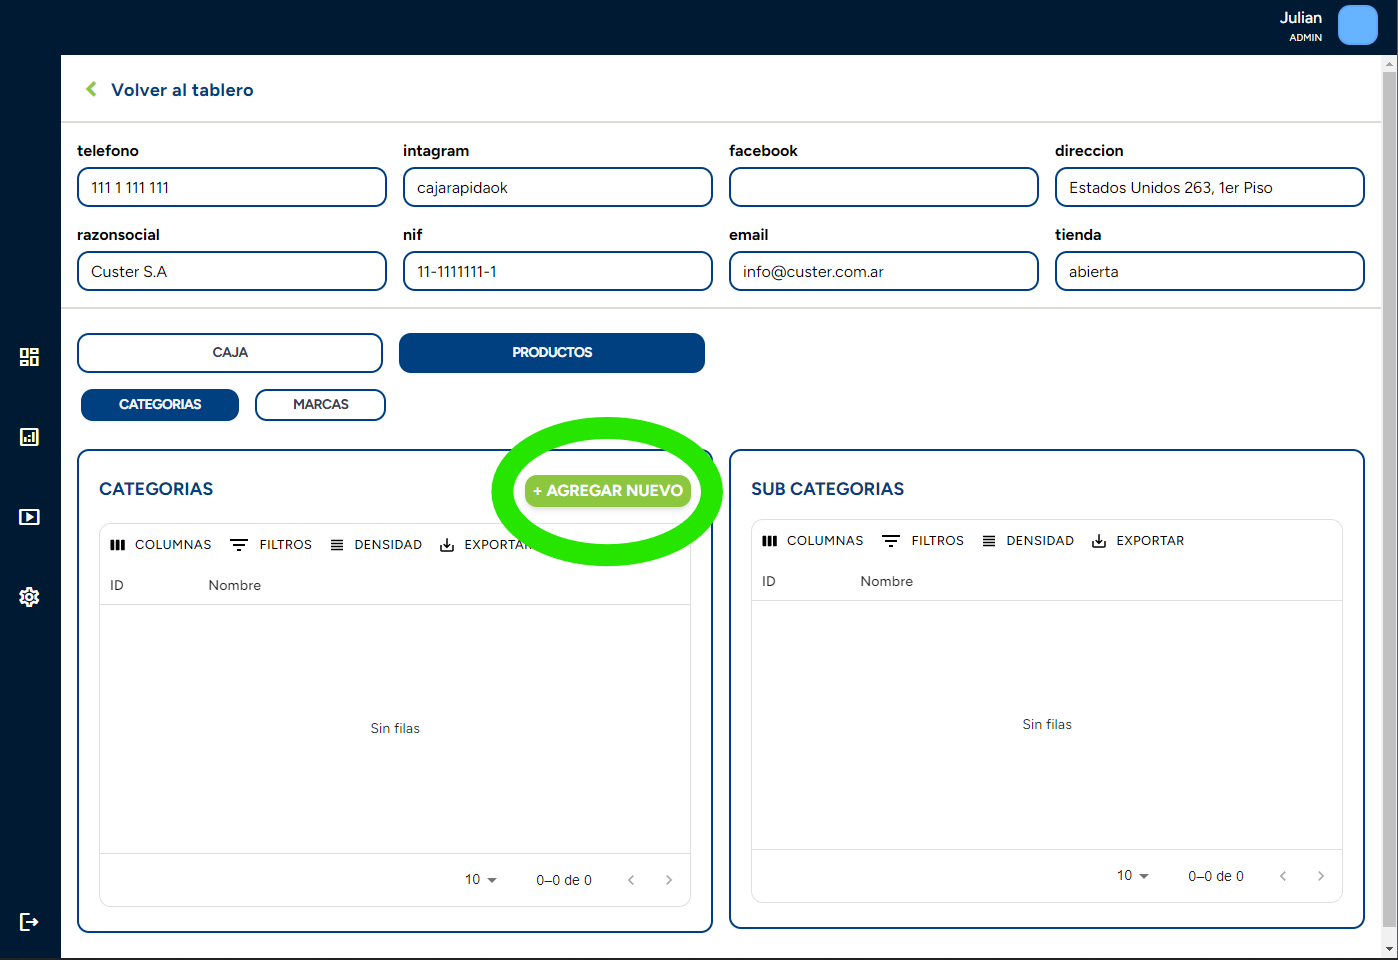
Task: Click EXPORTAR in the SUB CATEGORIAS table
Action: [x=1137, y=540]
